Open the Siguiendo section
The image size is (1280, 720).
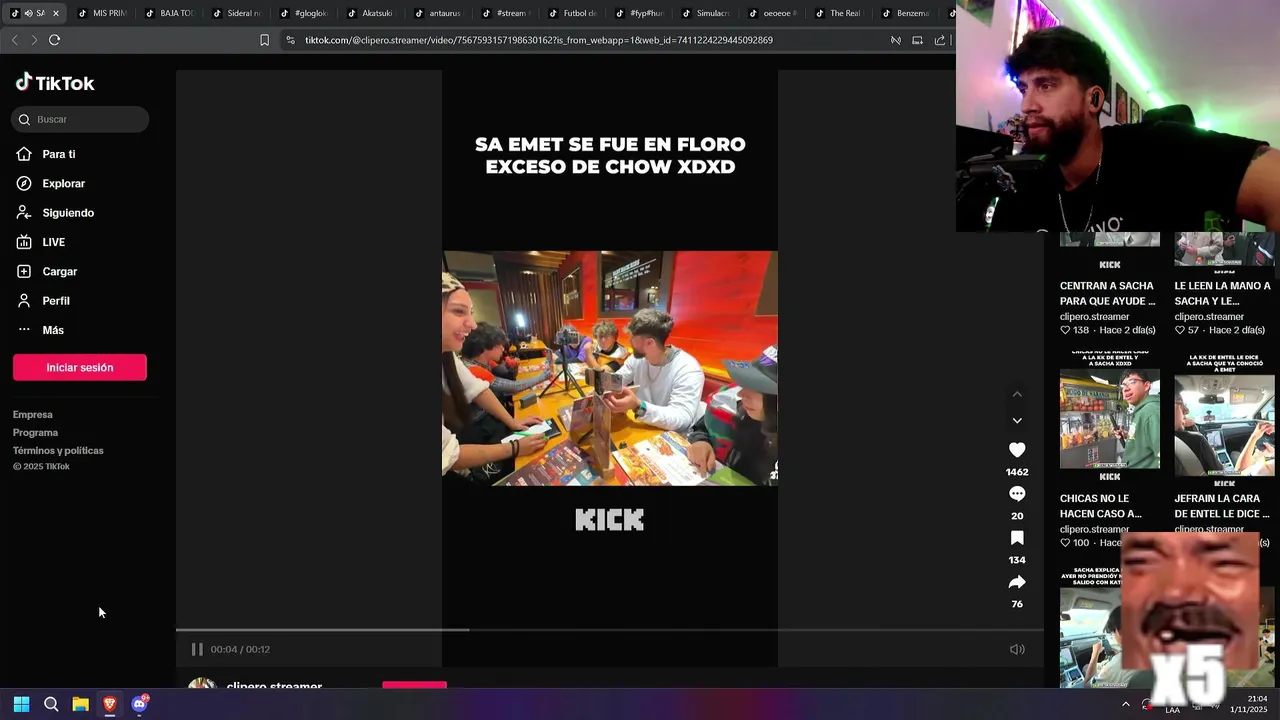point(68,212)
